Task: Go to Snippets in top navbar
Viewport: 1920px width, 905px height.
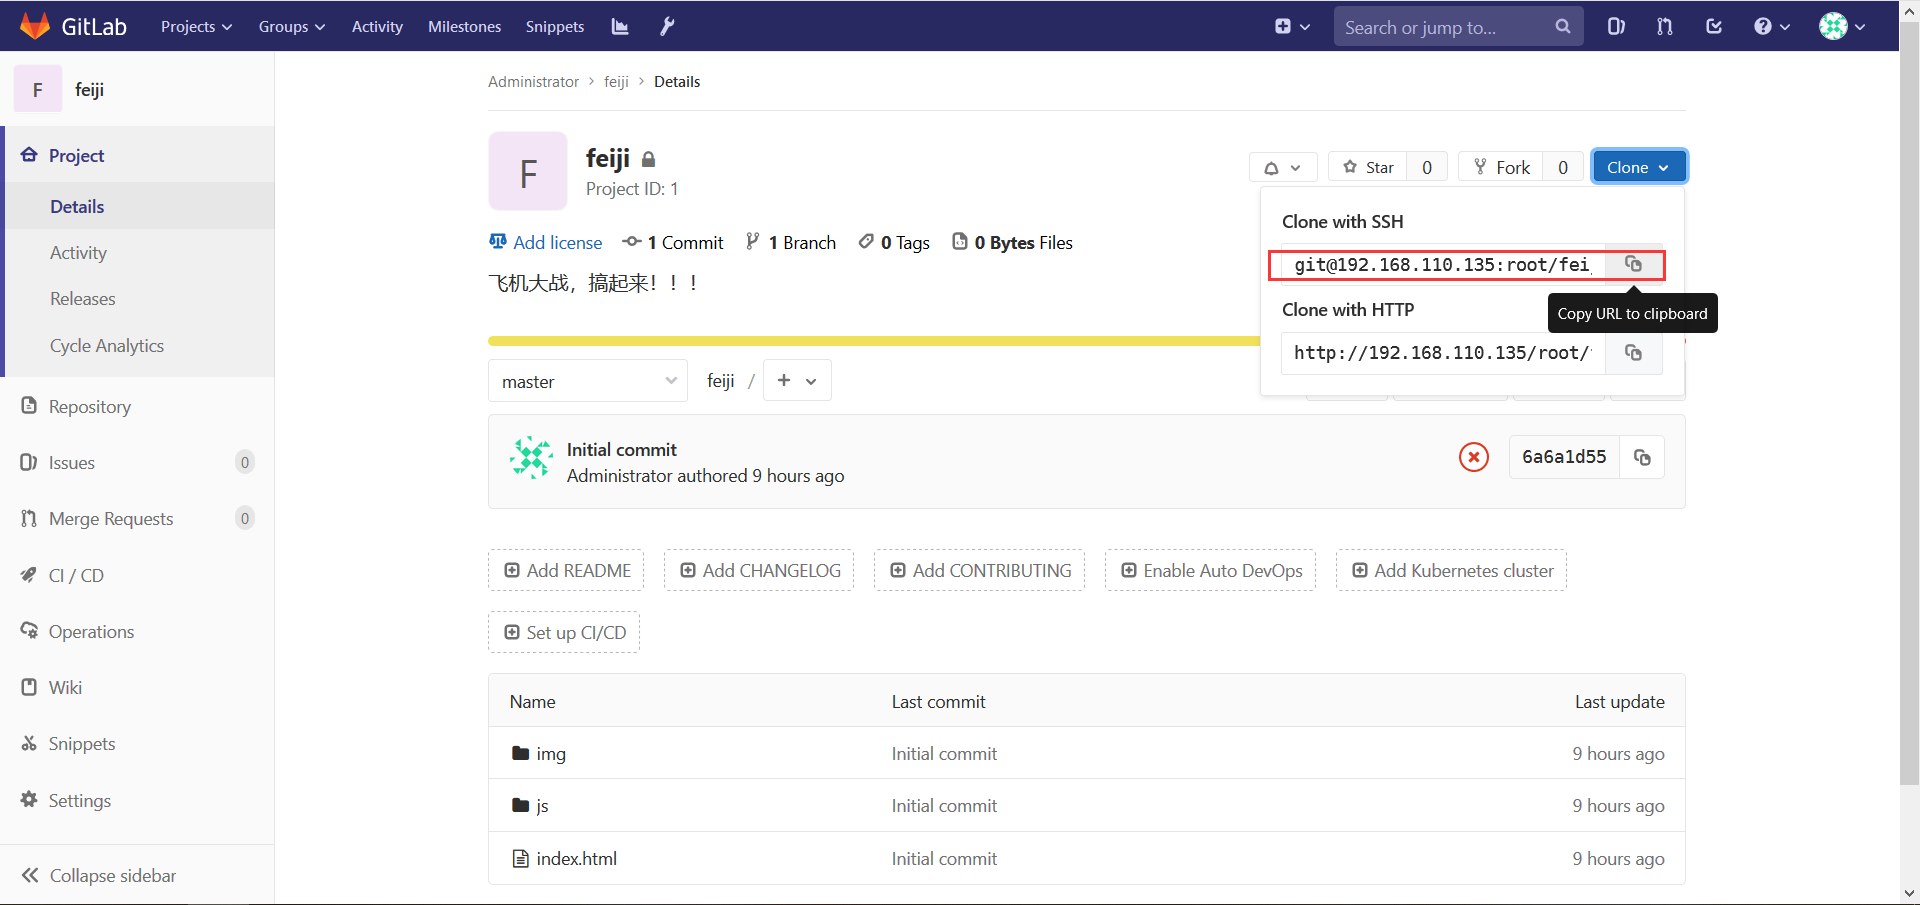Action: [555, 27]
